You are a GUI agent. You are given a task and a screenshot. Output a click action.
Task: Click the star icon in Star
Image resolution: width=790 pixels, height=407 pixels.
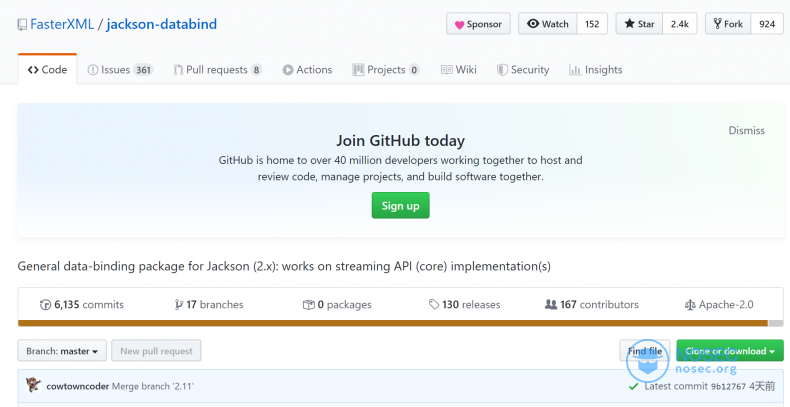(629, 24)
